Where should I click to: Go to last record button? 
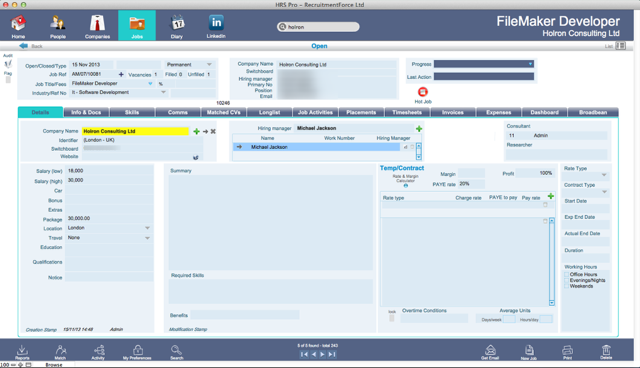(x=332, y=354)
